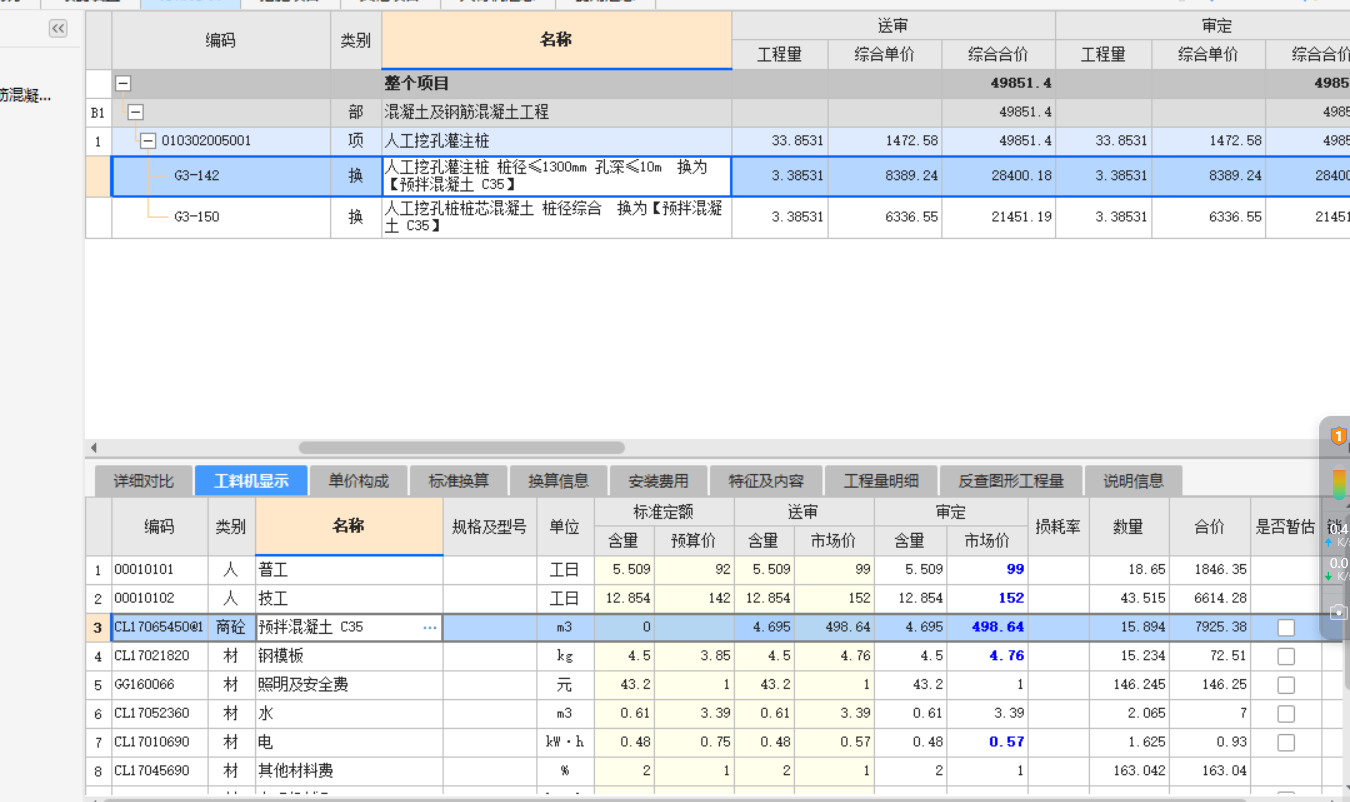Screen dimensions: 1350x802
Task: Click the 类别 header in the upper table
Action: click(356, 40)
